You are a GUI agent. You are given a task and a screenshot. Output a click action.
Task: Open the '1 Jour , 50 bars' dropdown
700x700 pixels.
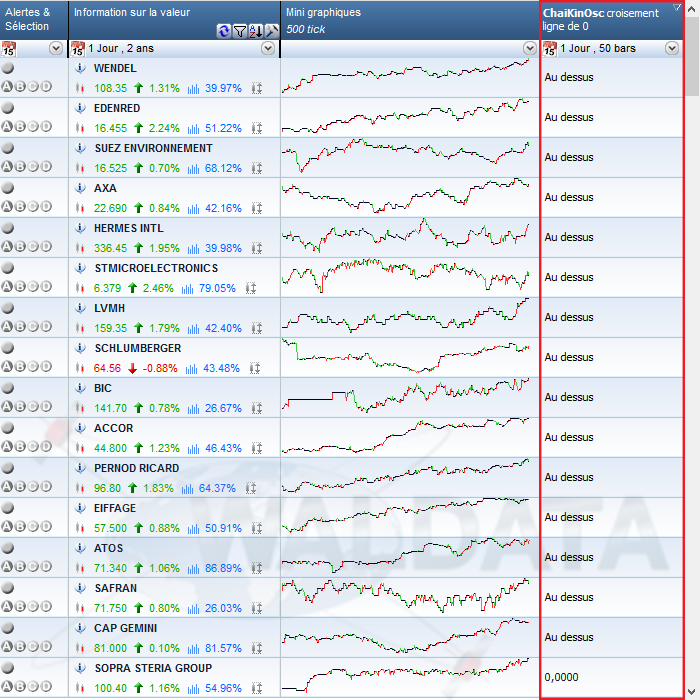click(x=672, y=48)
